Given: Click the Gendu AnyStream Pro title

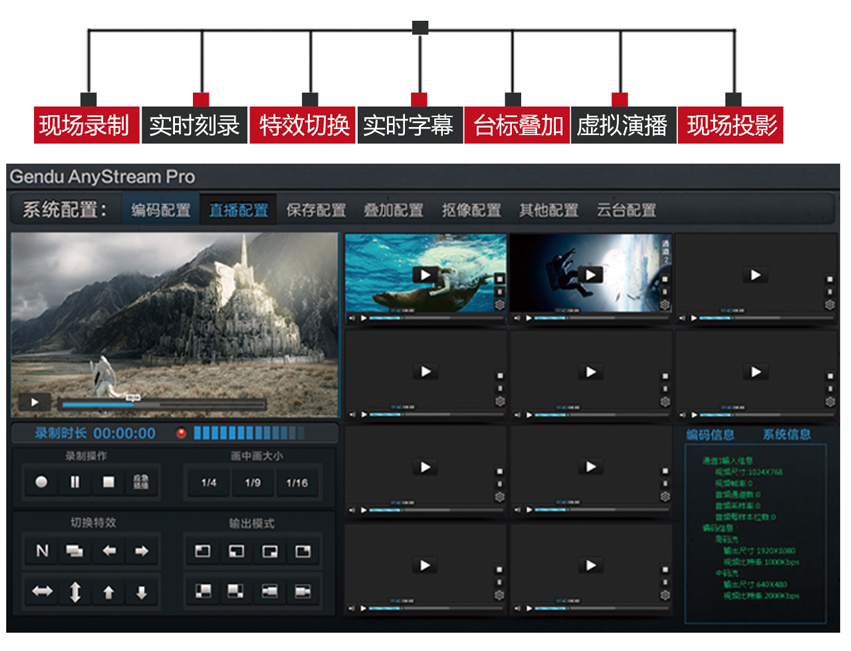Looking at the screenshot, I should coord(103,177).
